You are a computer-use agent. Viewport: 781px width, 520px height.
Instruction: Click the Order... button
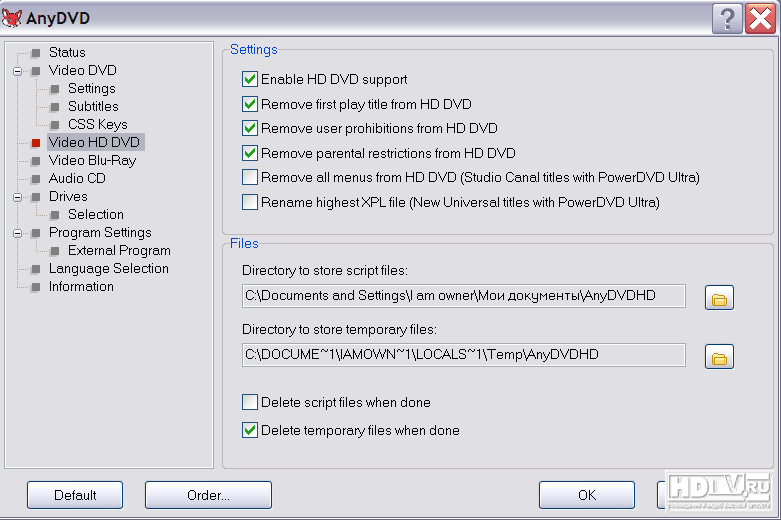(208, 495)
